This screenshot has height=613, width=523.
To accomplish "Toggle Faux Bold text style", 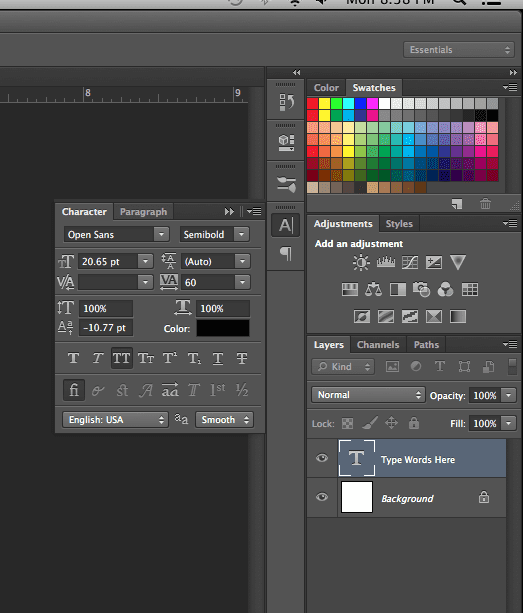I will [x=73, y=358].
